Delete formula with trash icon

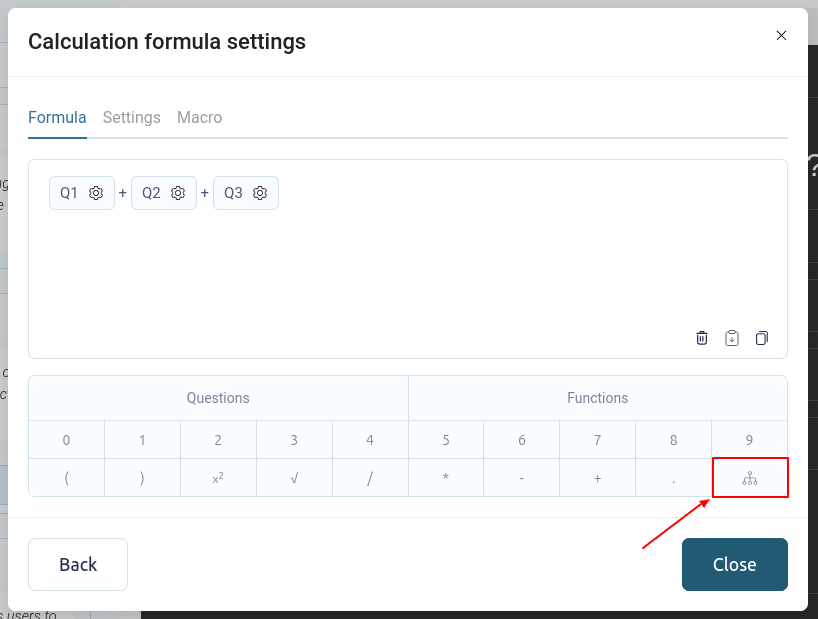coord(702,338)
